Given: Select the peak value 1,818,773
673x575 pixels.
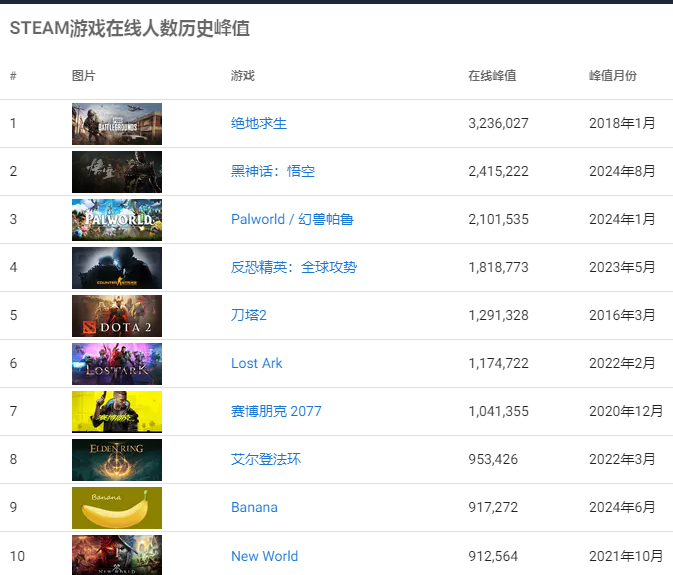Looking at the screenshot, I should (x=498, y=267).
